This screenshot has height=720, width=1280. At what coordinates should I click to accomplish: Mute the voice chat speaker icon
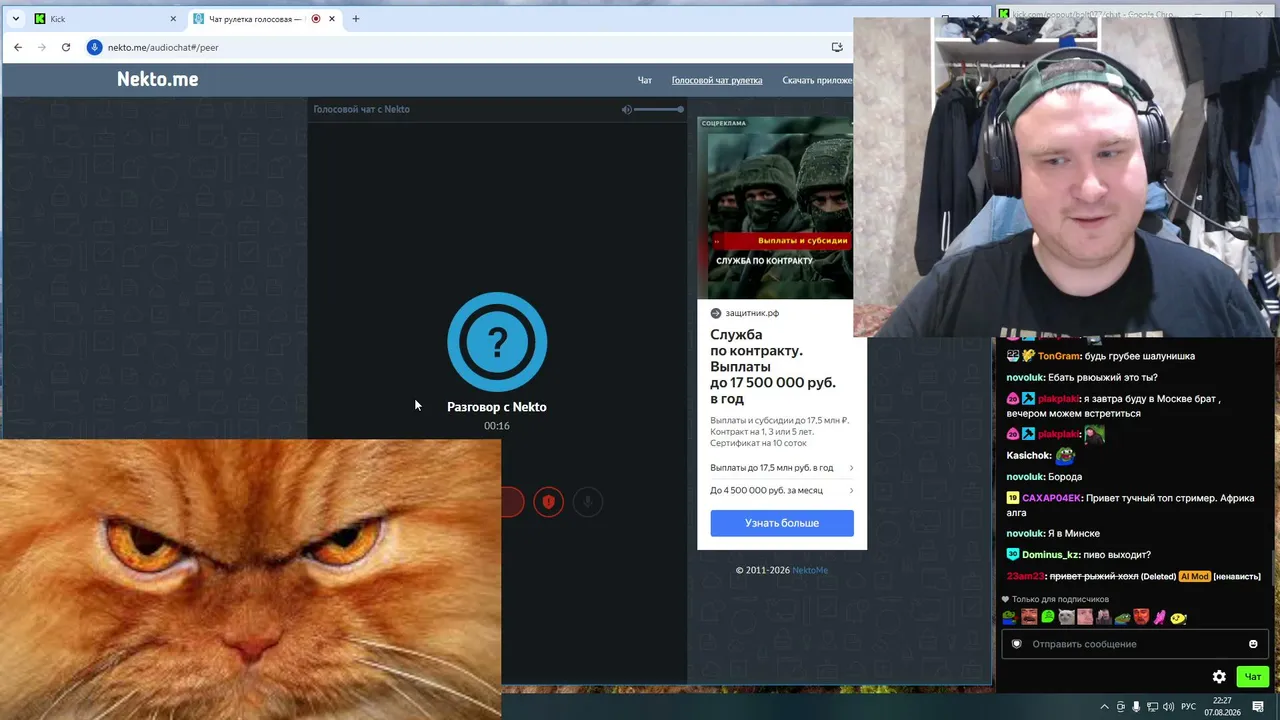point(626,109)
